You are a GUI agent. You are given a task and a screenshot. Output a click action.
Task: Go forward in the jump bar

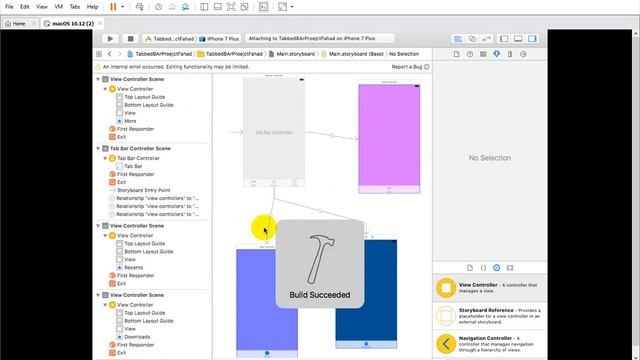(120, 54)
